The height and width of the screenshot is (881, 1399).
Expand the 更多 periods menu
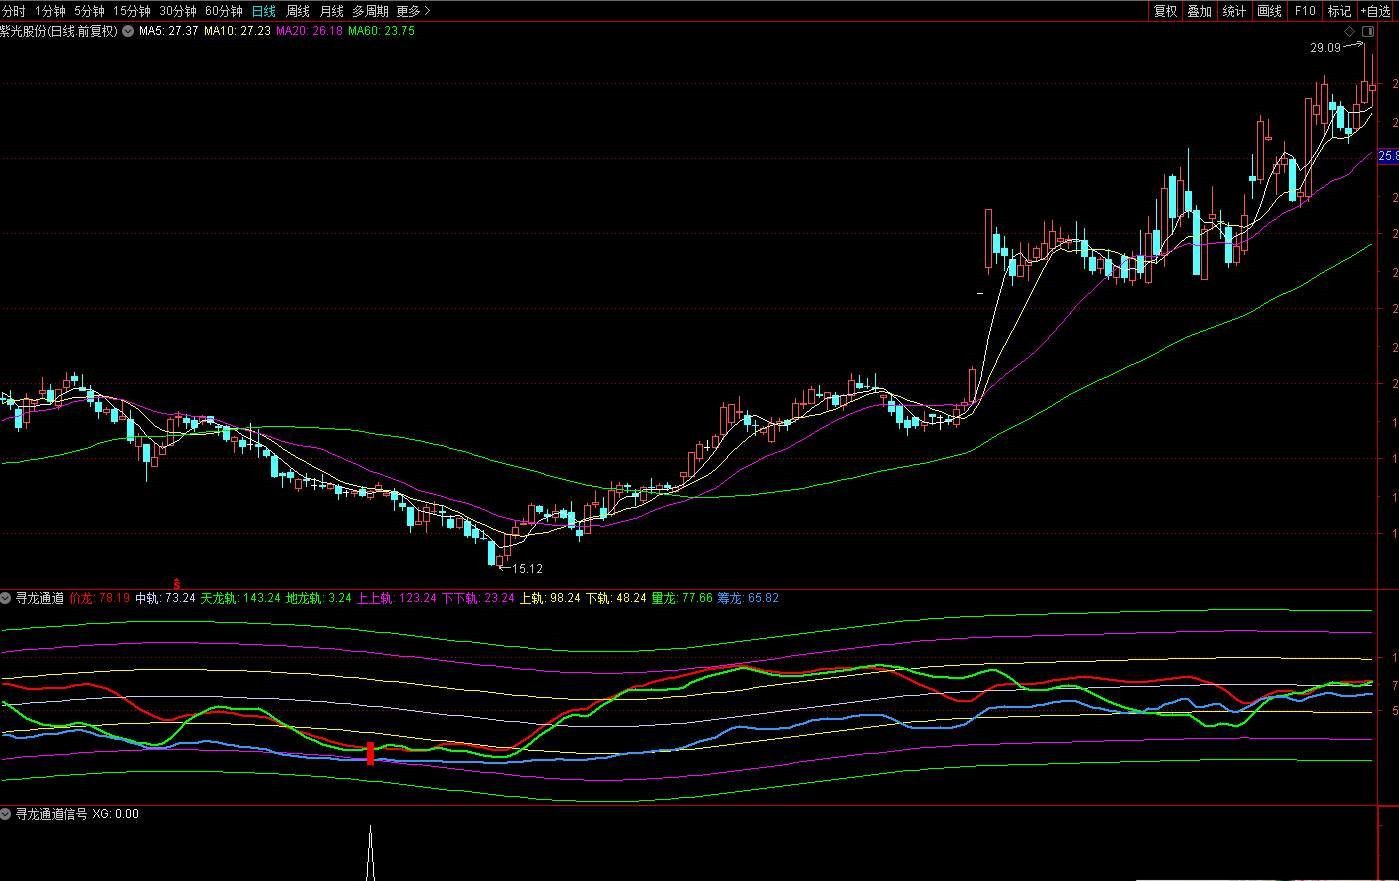(x=413, y=11)
